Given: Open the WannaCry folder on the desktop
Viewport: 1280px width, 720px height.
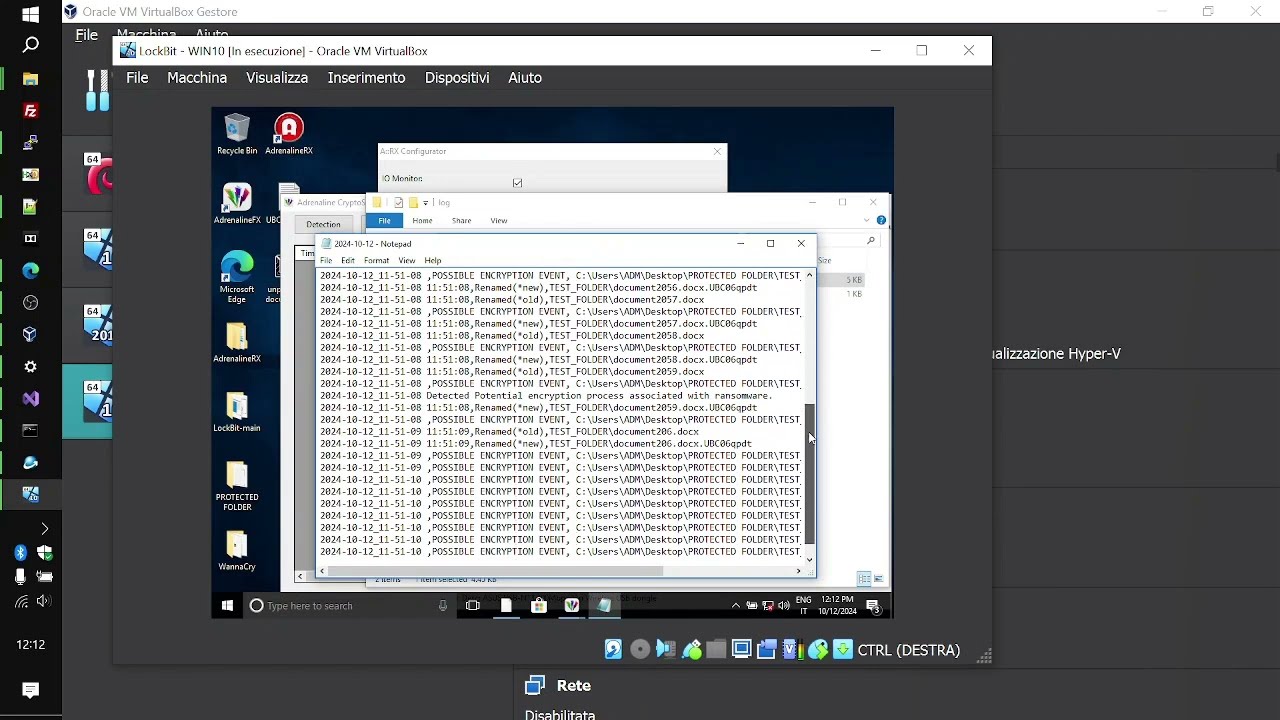Looking at the screenshot, I should [x=237, y=550].
